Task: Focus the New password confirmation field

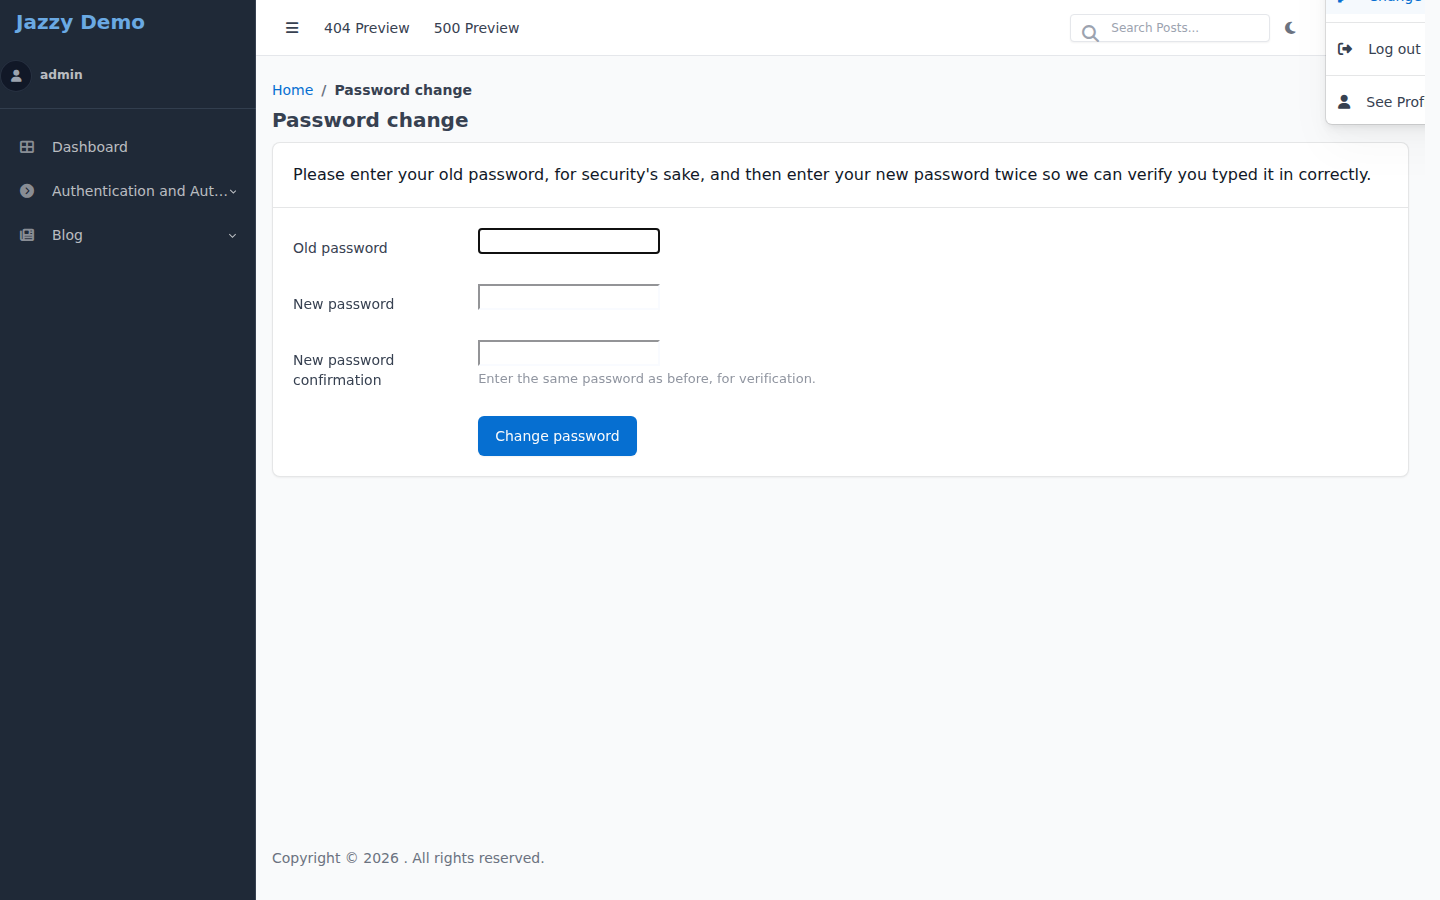Action: click(569, 353)
